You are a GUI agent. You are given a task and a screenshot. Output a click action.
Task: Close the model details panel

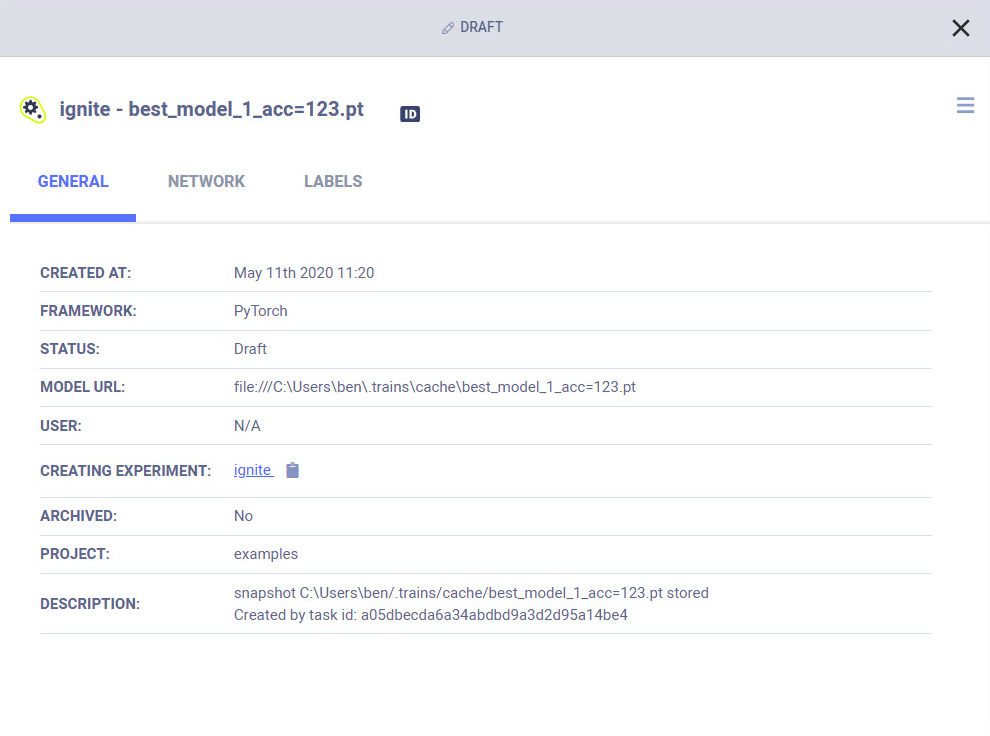click(960, 28)
